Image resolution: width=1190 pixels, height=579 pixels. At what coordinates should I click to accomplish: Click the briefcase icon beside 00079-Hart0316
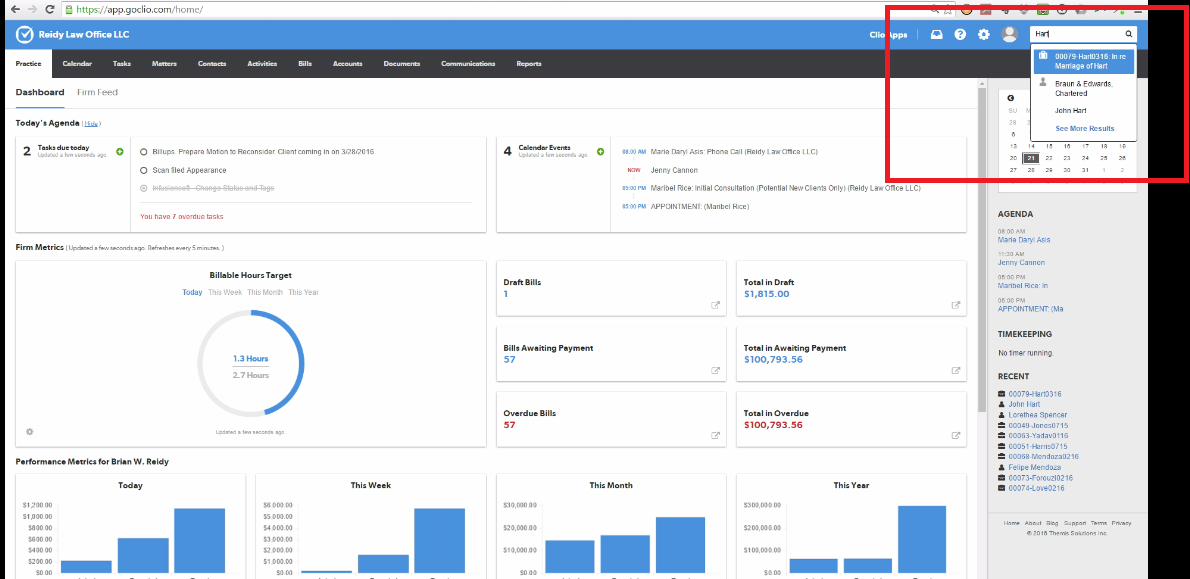1044,55
